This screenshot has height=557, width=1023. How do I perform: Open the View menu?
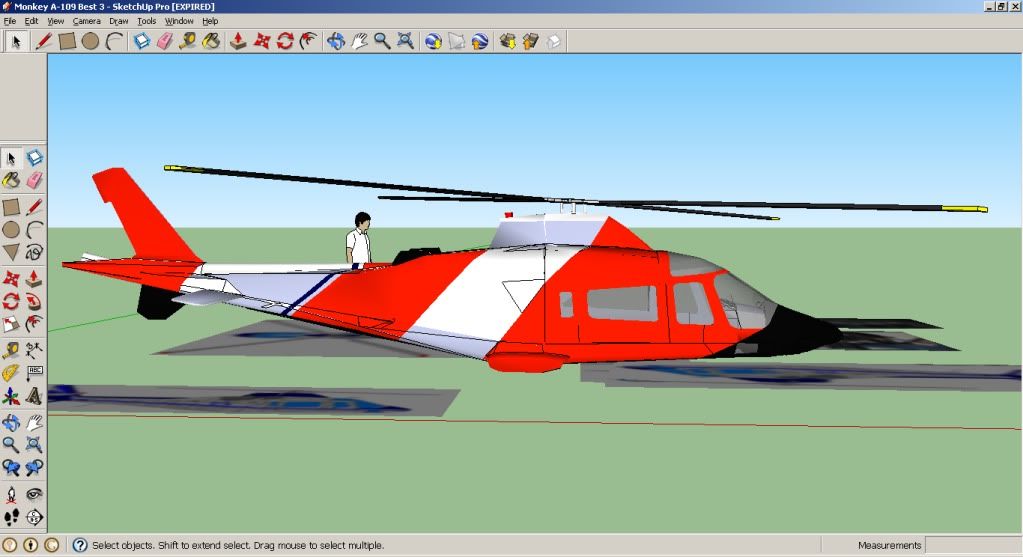click(x=55, y=21)
